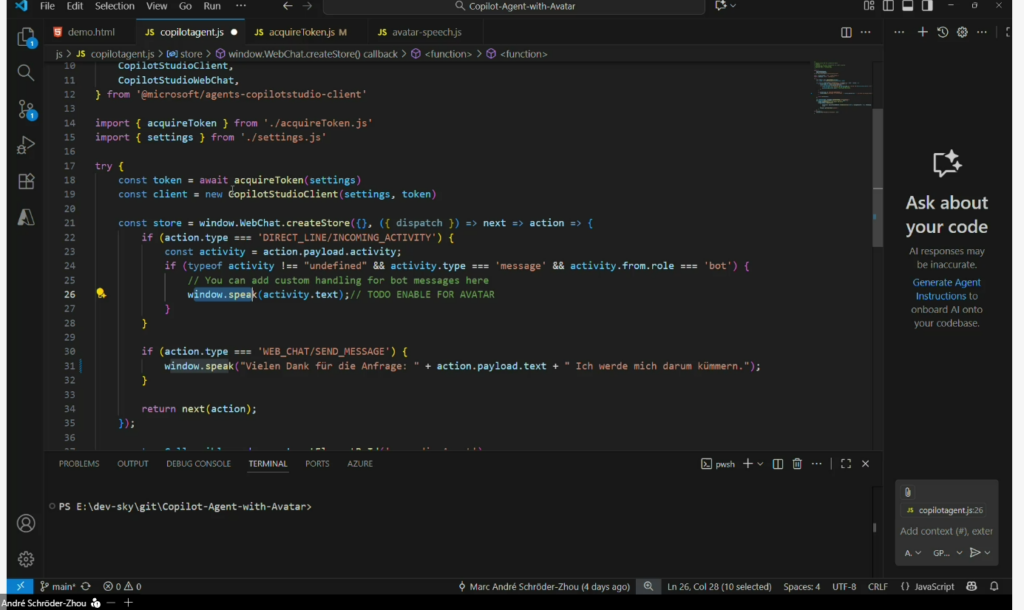The width and height of the screenshot is (1024, 610).
Task: Expand the new terminal launch profile dropdown
Action: 760,464
